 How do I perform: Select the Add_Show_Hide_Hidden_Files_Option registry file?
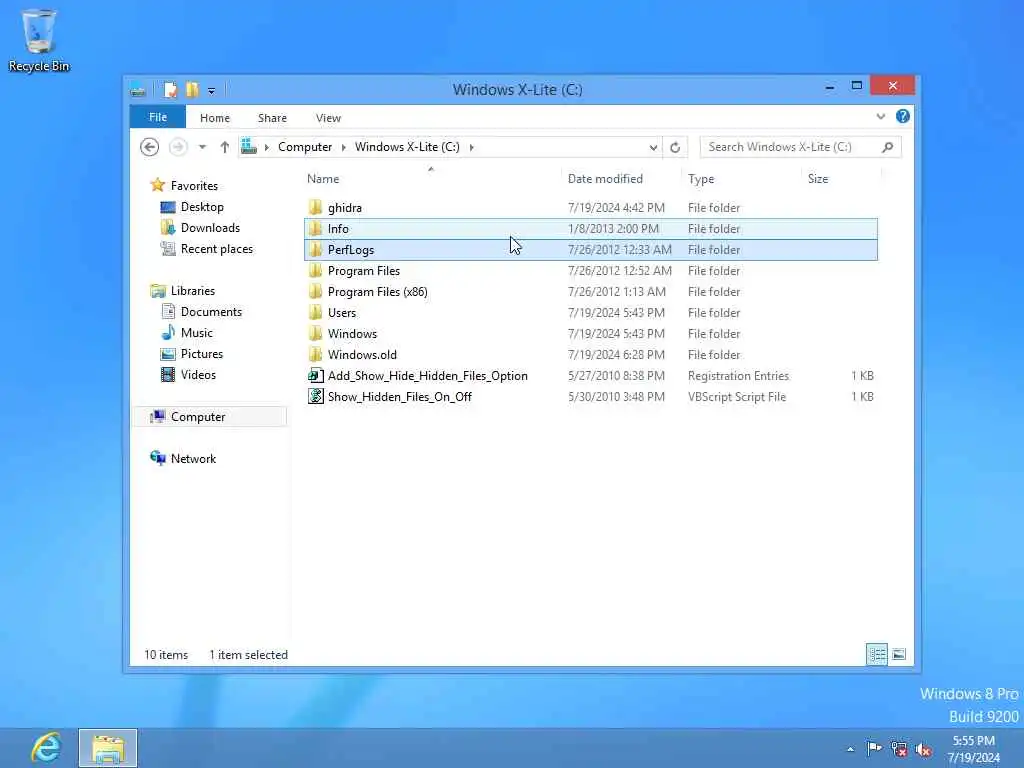[x=591, y=376]
